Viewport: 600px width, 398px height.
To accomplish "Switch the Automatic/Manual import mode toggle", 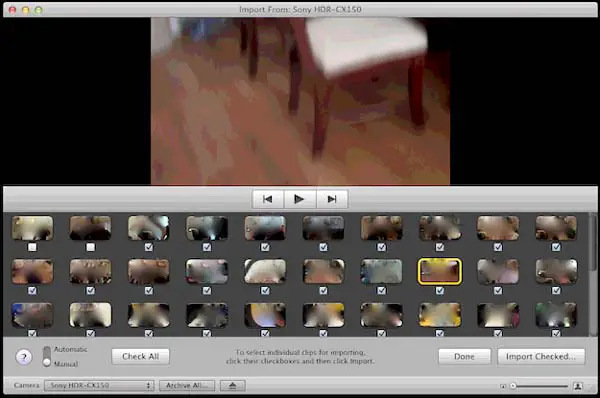I will point(47,356).
